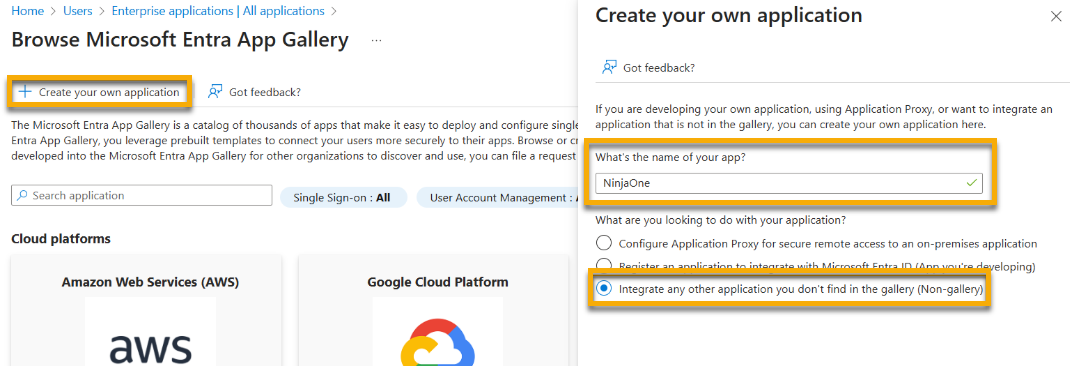1070x366 pixels.
Task: Close the Create your own application panel
Action: [1056, 17]
